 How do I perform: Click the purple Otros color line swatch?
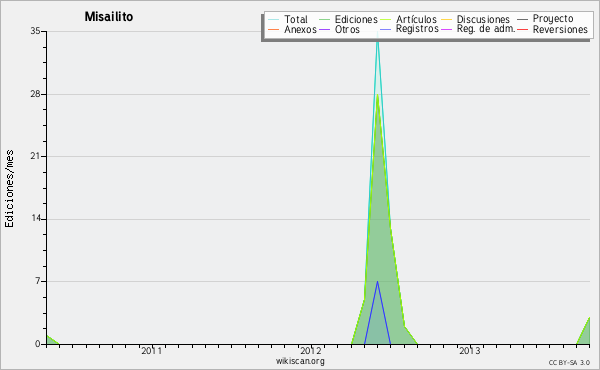tap(324, 29)
